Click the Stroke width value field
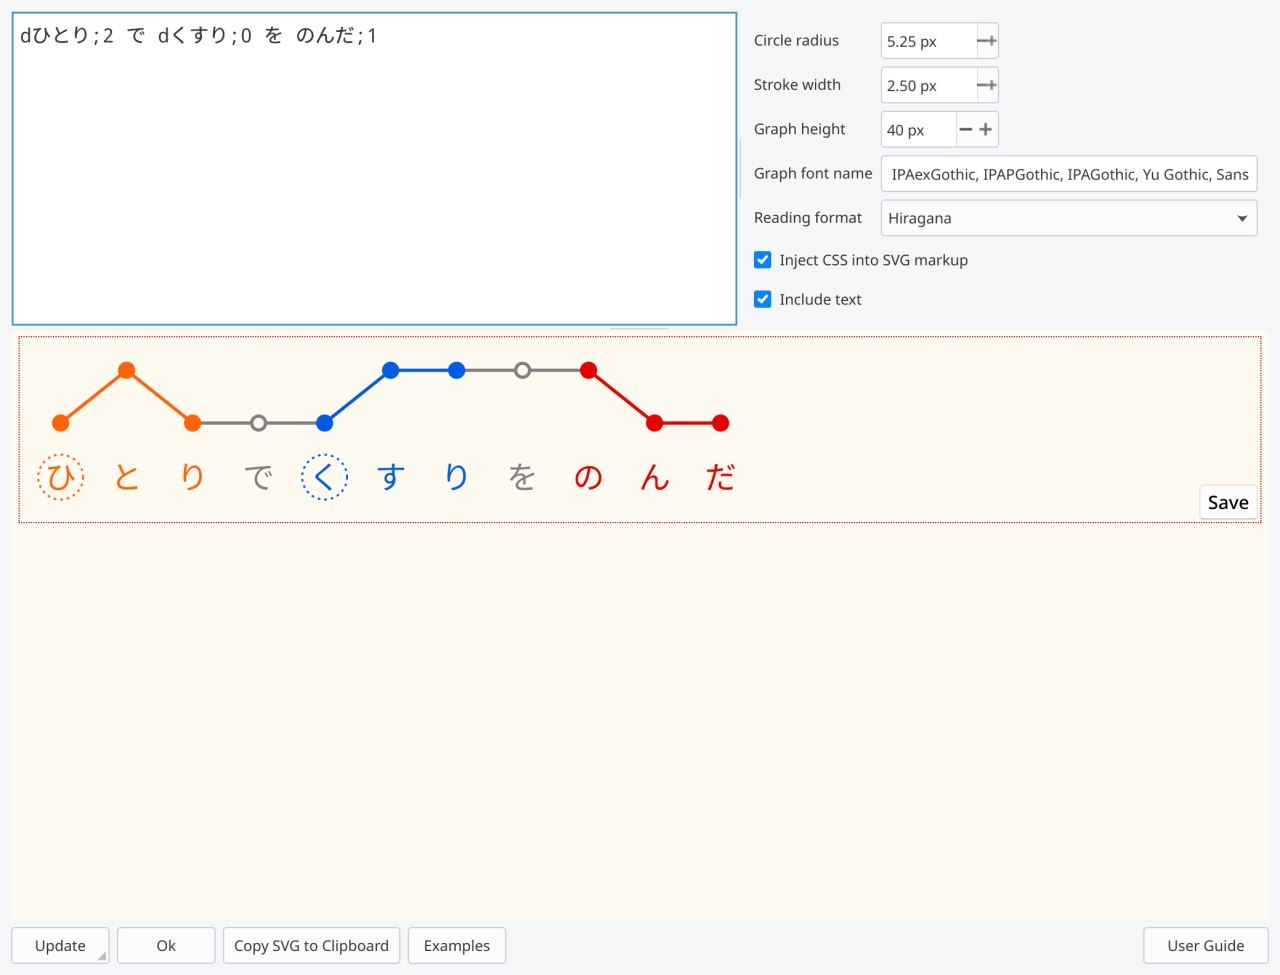Viewport: 1280px width, 975px height. [x=928, y=85]
